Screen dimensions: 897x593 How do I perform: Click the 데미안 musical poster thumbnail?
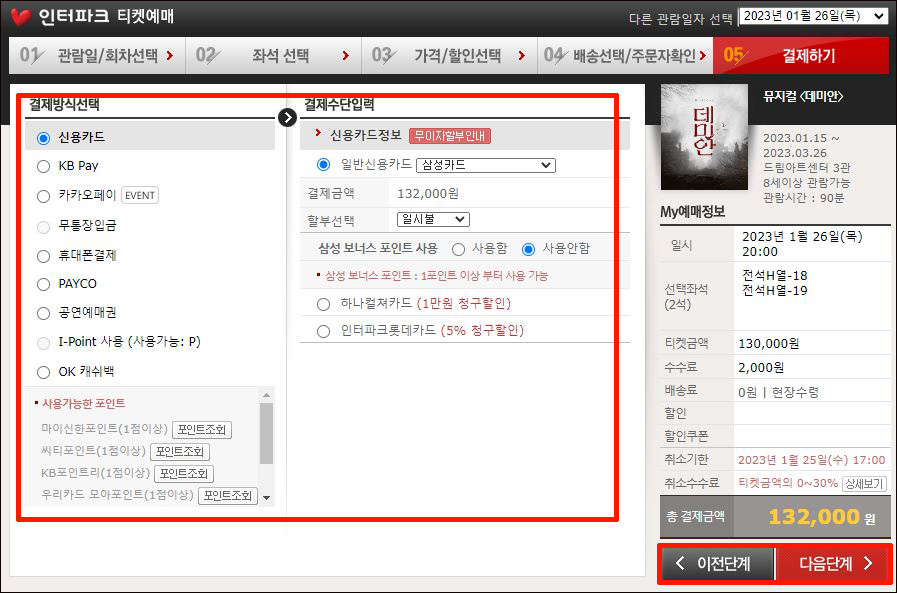pos(704,137)
